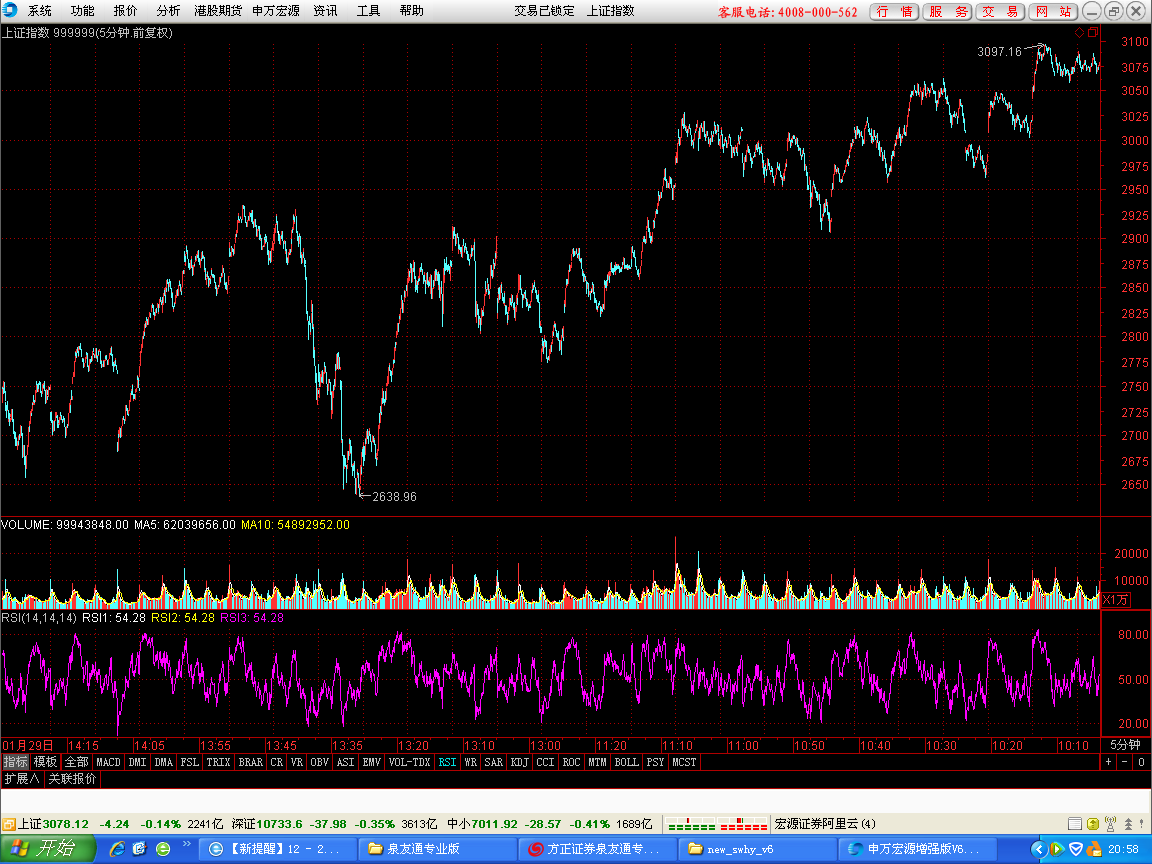Open the 帮助 menu
The image size is (1152, 864).
pos(411,11)
